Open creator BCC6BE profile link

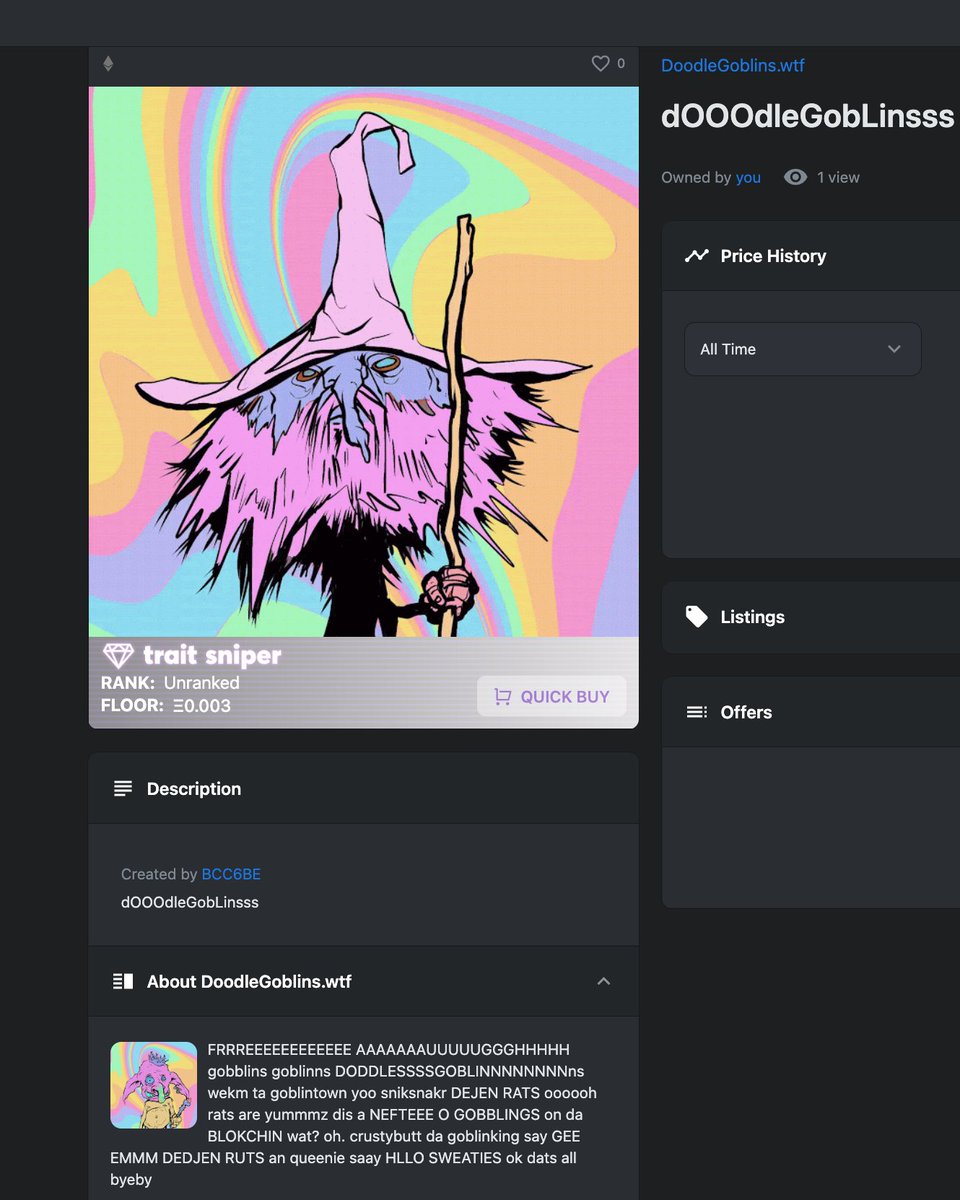[x=231, y=874]
